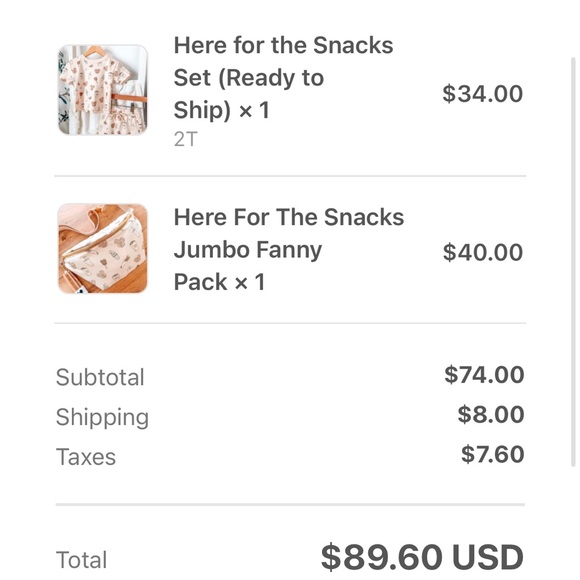Viewport: 580px width, 580px height.
Task: Click the × 1 quantity of Snacks Set
Action: [254, 110]
